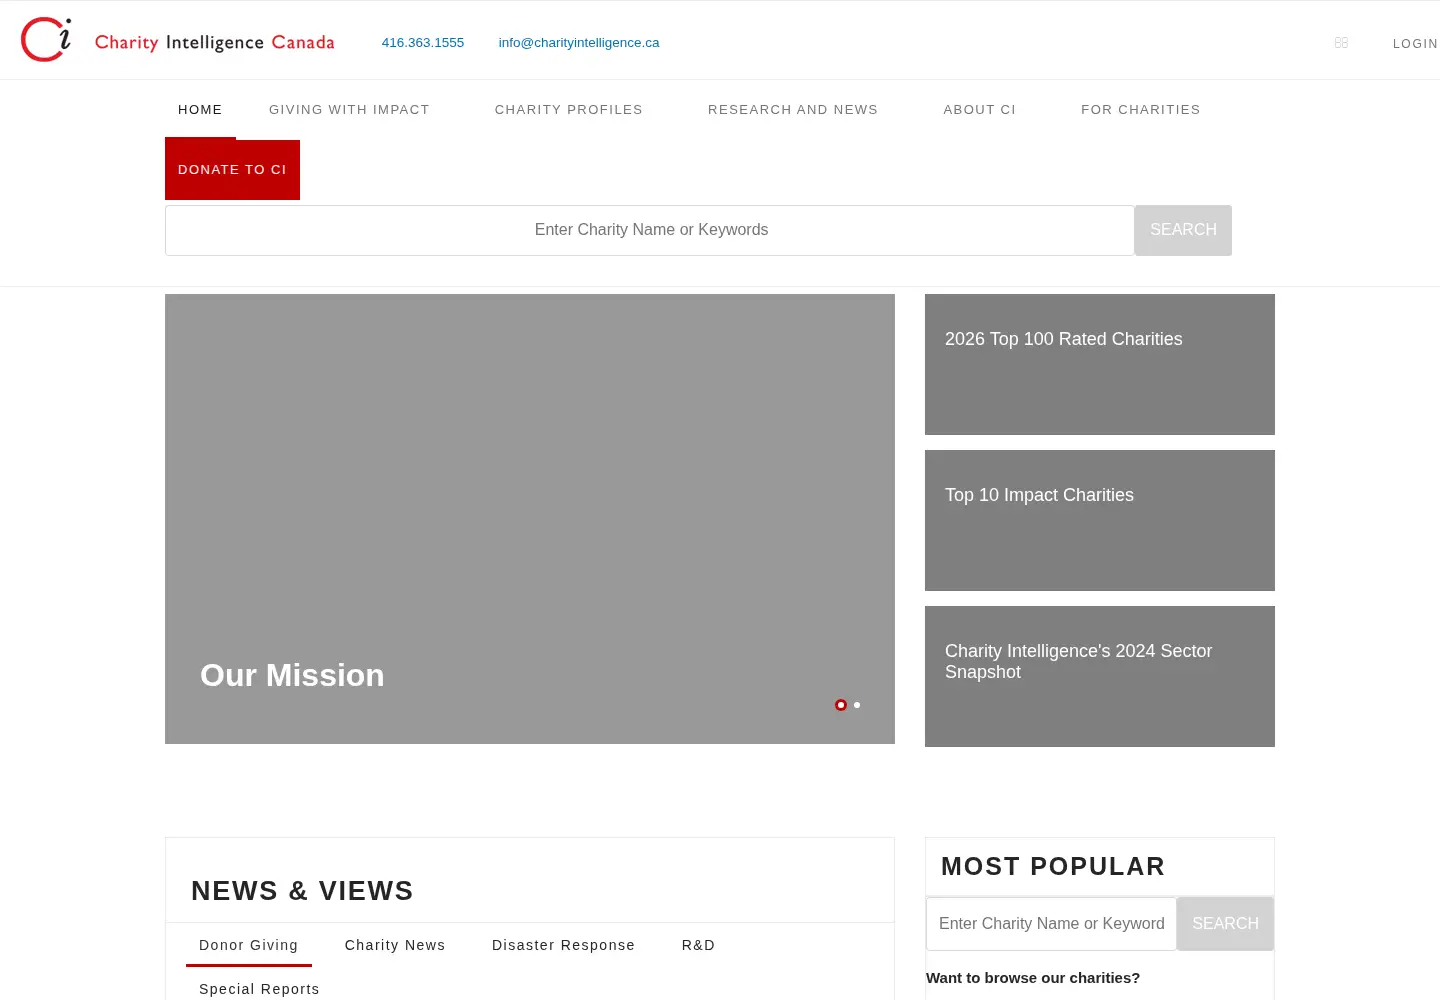The width and height of the screenshot is (1440, 1000).
Task: Click the Donate to Ci button
Action: click(232, 170)
